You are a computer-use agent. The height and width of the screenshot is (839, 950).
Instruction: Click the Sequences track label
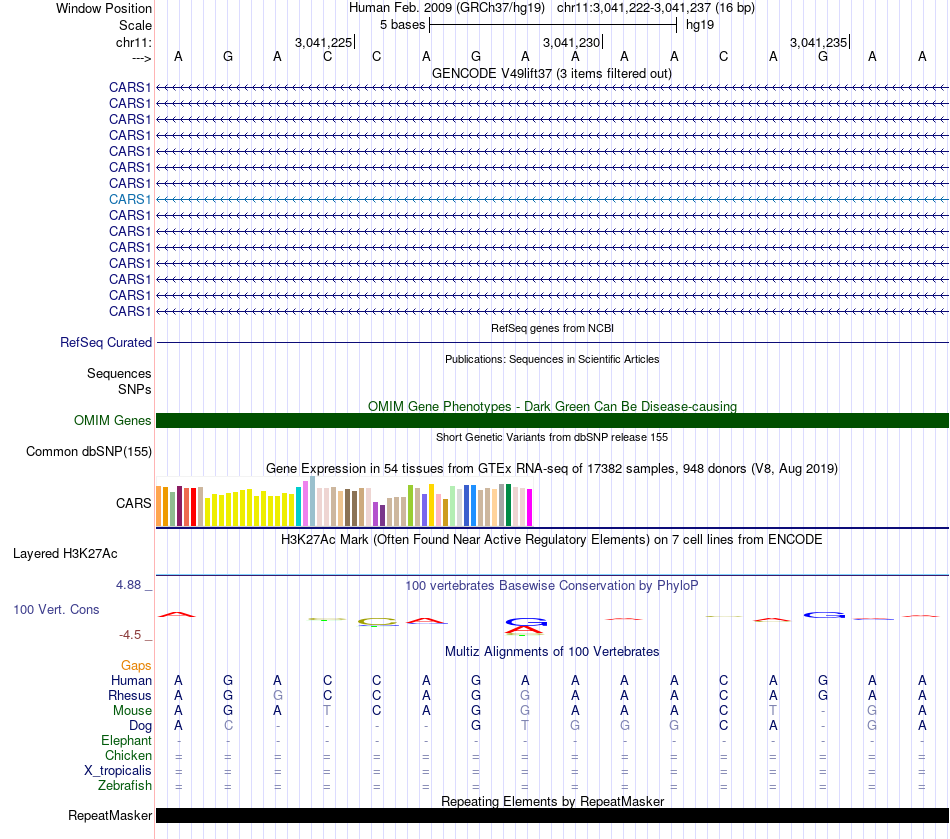[119, 373]
